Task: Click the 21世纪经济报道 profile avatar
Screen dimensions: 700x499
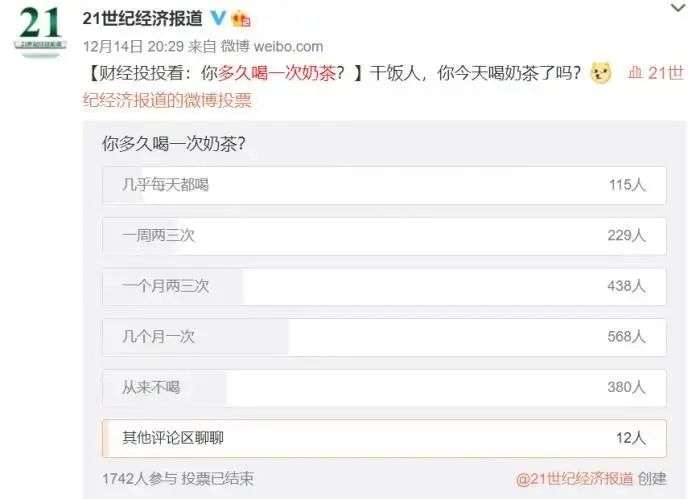Action: (41, 30)
